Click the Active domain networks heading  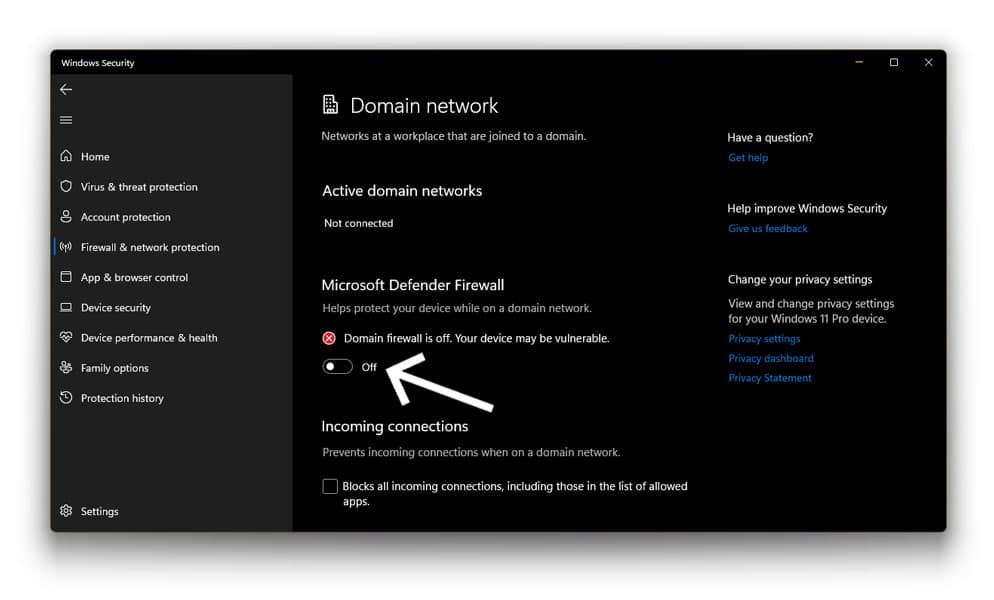402,191
